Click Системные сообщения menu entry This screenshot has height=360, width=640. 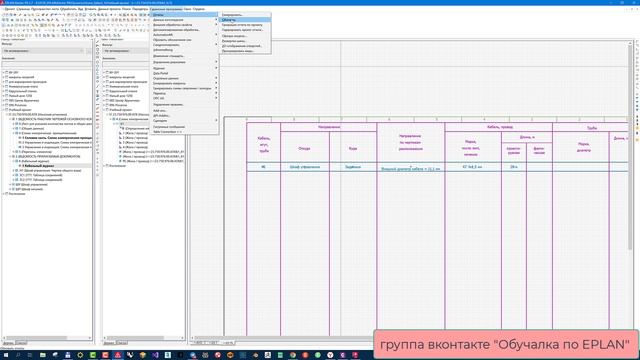point(184,127)
